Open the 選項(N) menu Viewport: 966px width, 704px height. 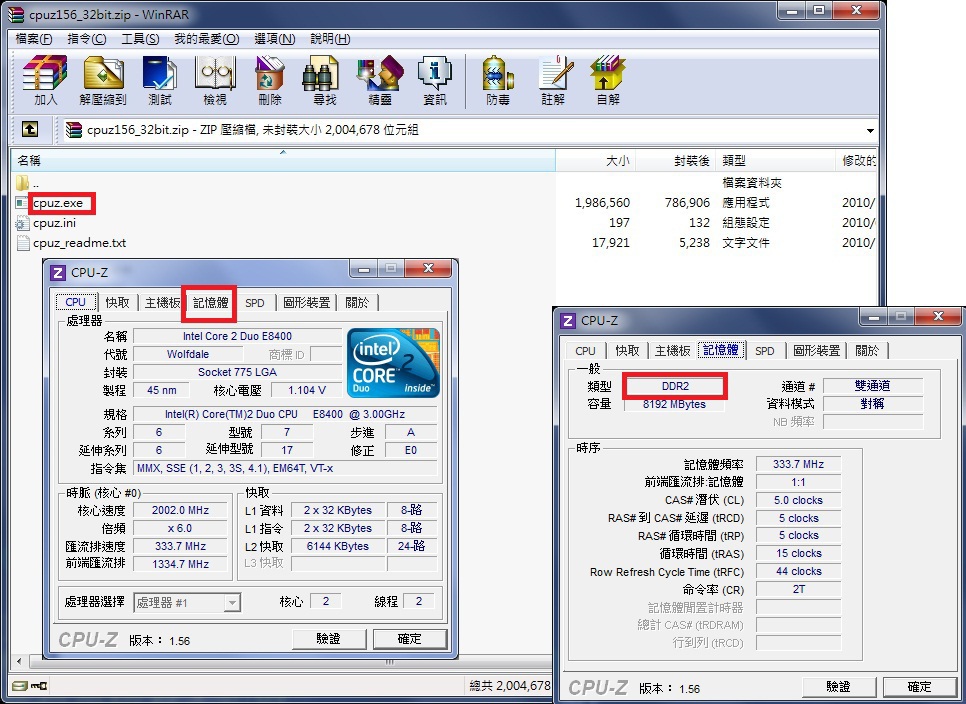(275, 39)
